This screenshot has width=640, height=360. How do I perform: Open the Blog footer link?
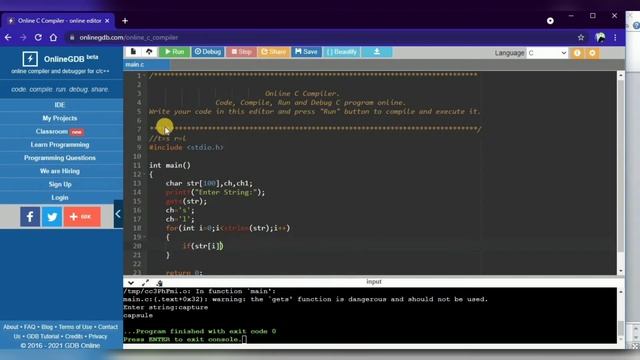click(47, 327)
